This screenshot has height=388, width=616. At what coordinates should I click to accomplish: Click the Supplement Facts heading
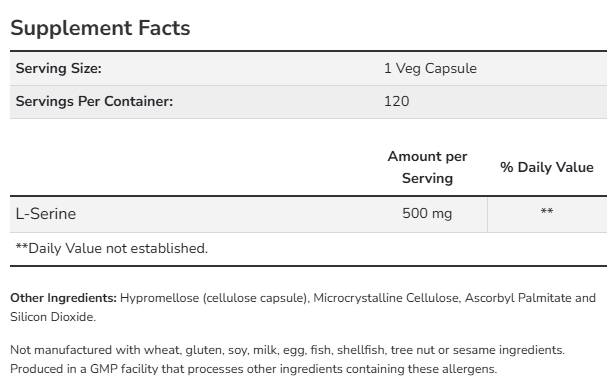click(100, 28)
